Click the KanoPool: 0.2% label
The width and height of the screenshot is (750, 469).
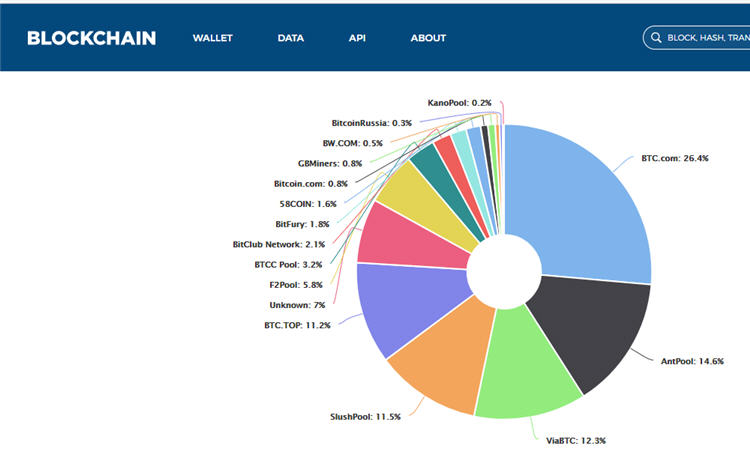(x=459, y=103)
